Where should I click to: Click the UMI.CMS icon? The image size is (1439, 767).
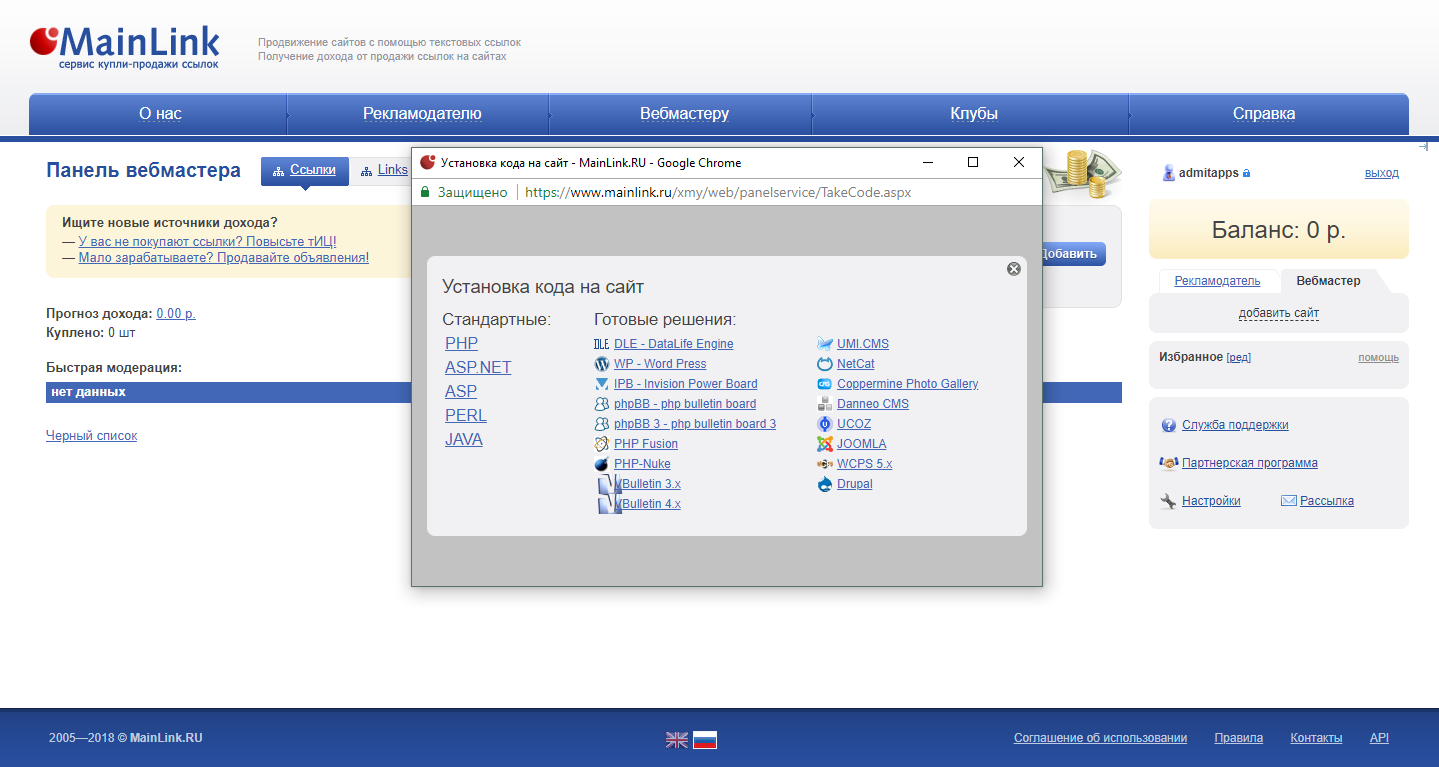pyautogui.click(x=825, y=344)
